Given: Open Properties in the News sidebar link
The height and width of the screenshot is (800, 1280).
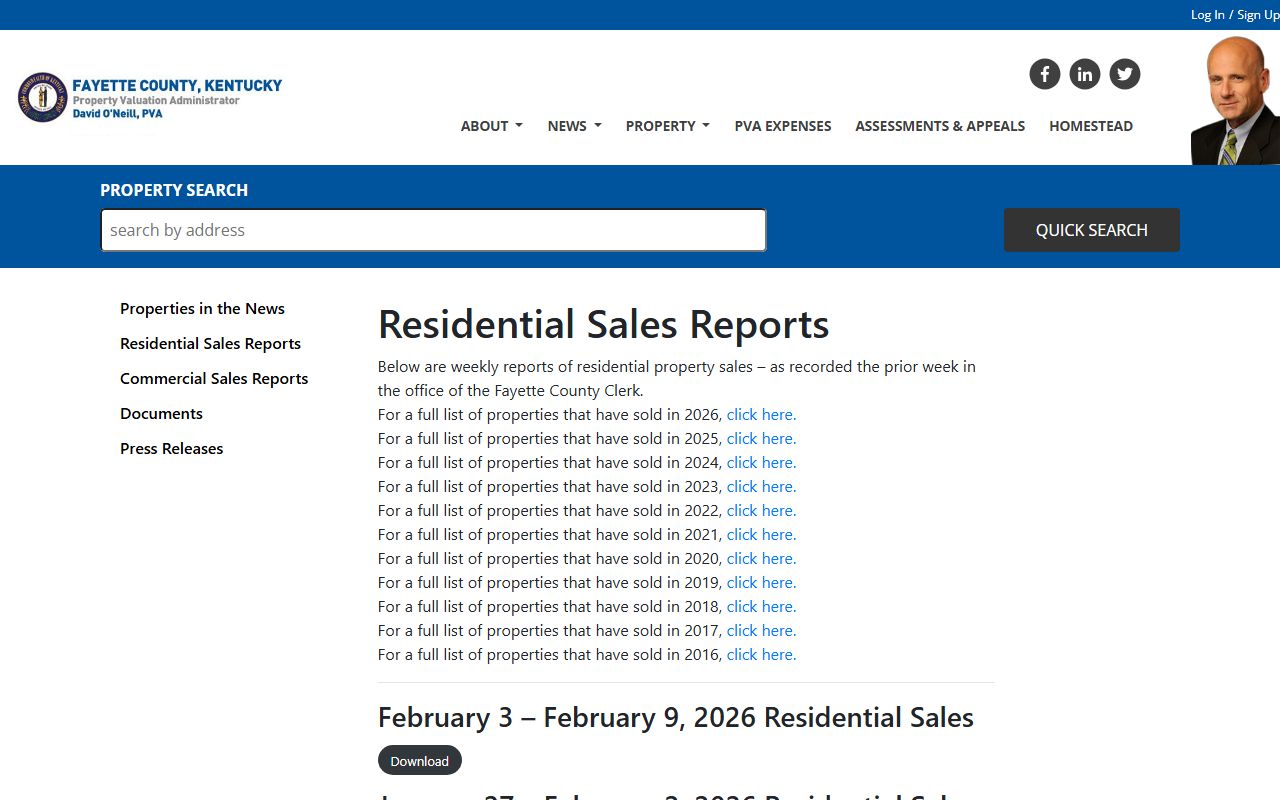Looking at the screenshot, I should coord(202,309).
